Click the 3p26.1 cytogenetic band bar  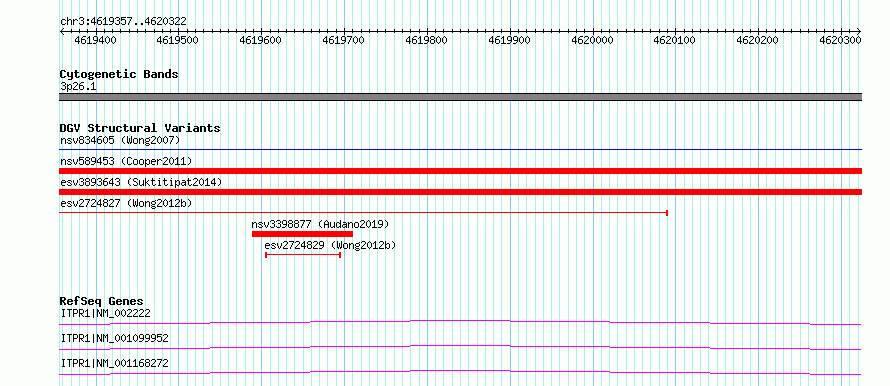pyautogui.click(x=460, y=97)
